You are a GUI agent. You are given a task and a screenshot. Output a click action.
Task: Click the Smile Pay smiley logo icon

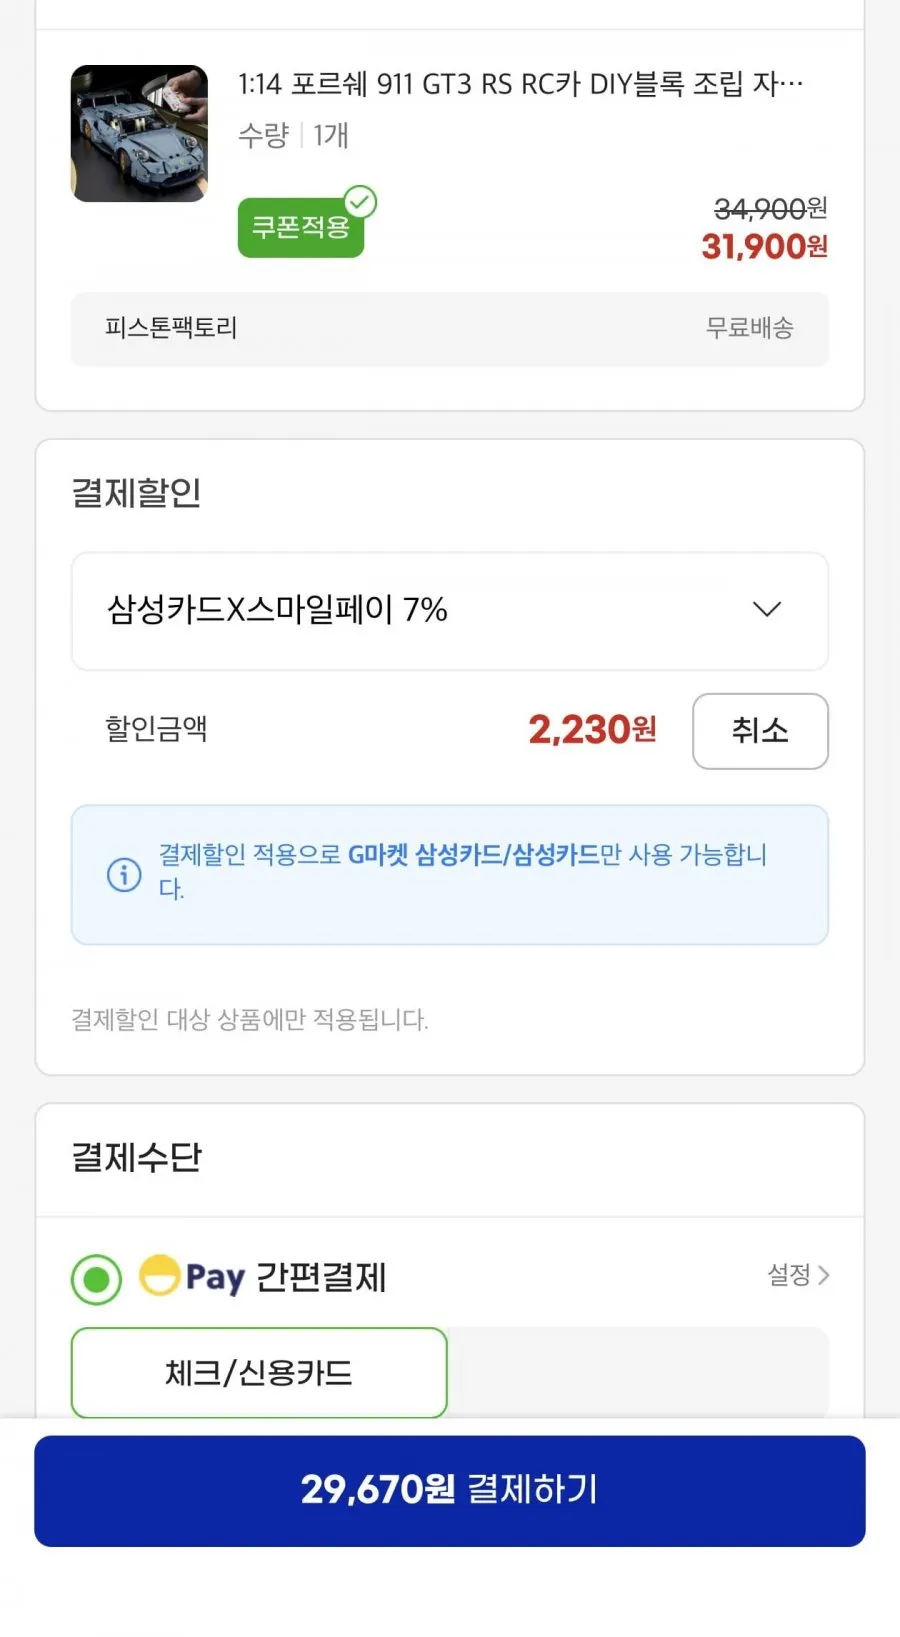point(160,1275)
